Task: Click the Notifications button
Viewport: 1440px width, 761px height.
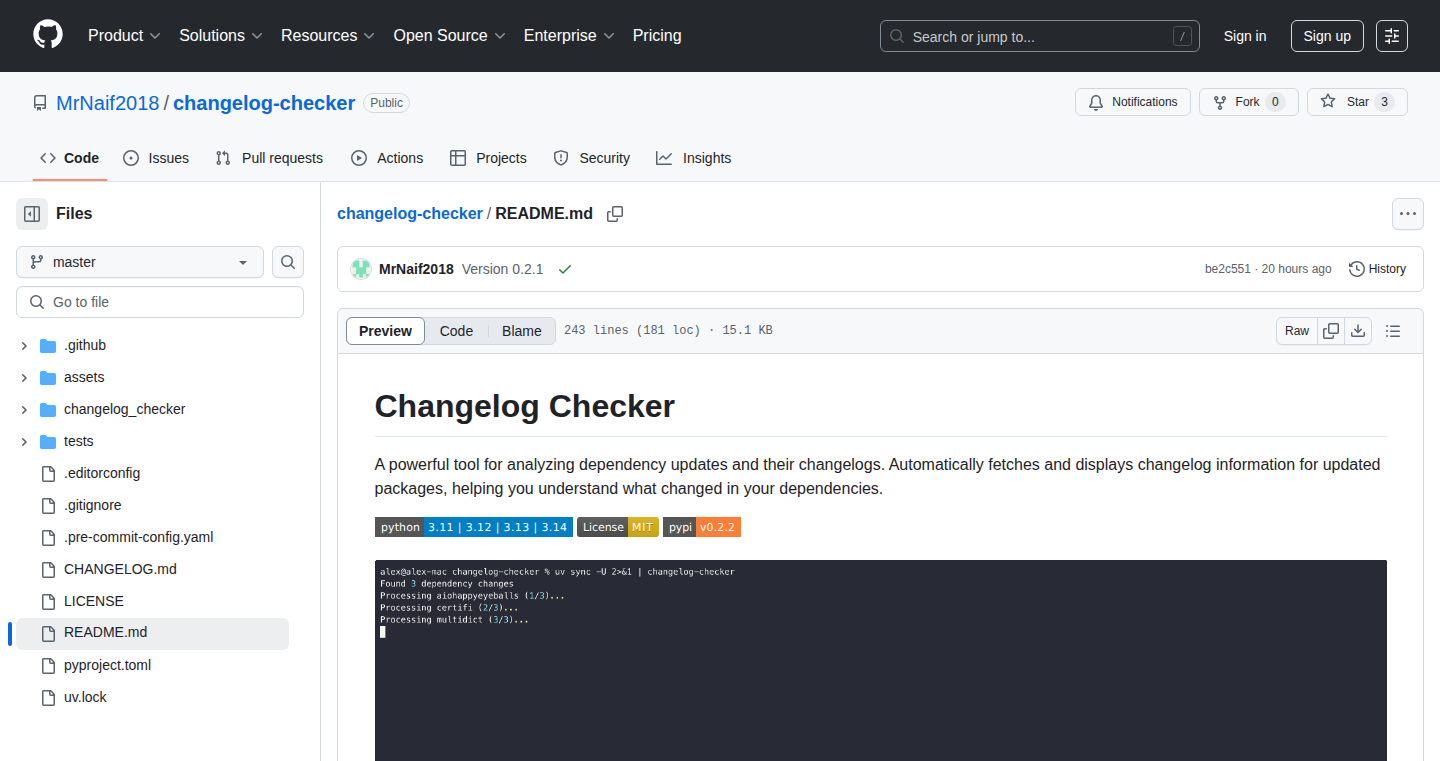Action: pyautogui.click(x=1133, y=102)
